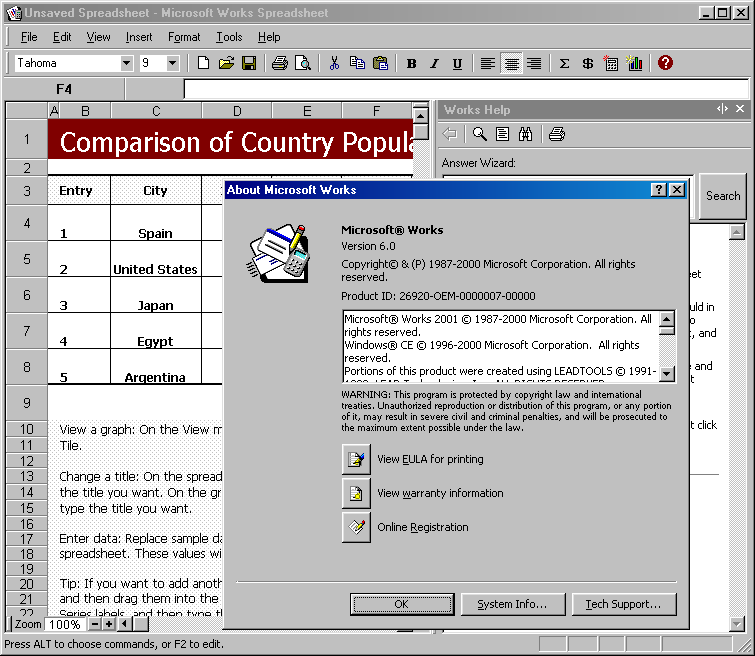Image resolution: width=755 pixels, height=656 pixels.
Task: Open Print Preview from the toolbar
Action: point(303,63)
